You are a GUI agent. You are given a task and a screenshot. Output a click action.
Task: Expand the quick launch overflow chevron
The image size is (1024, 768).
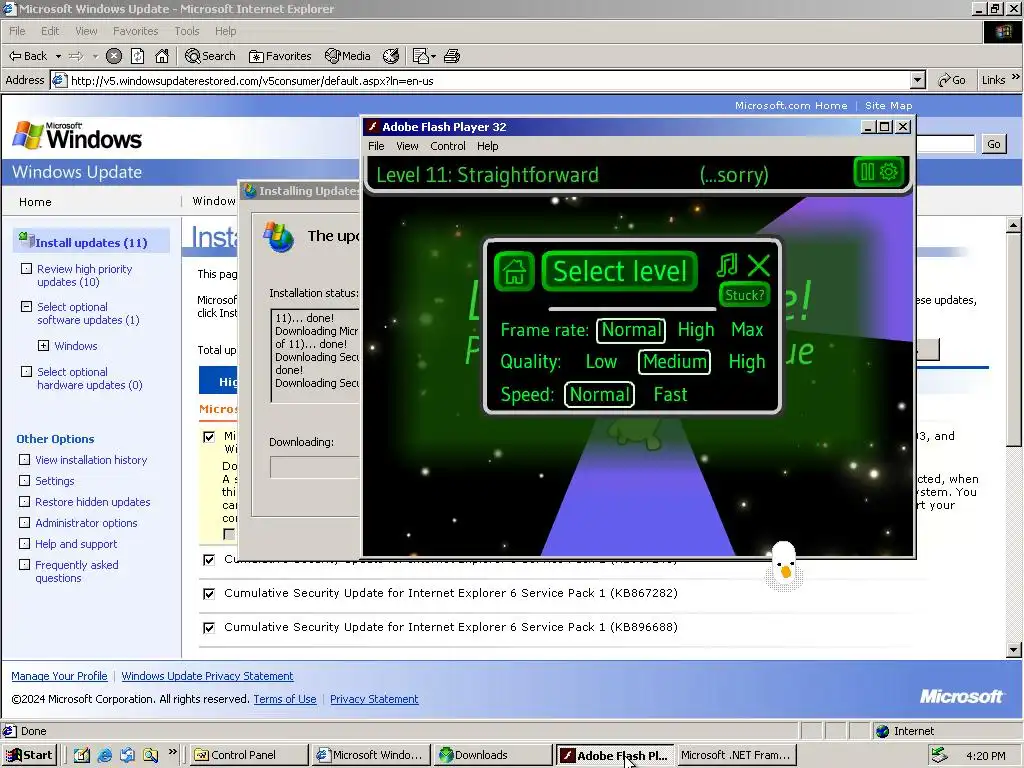coord(172,752)
